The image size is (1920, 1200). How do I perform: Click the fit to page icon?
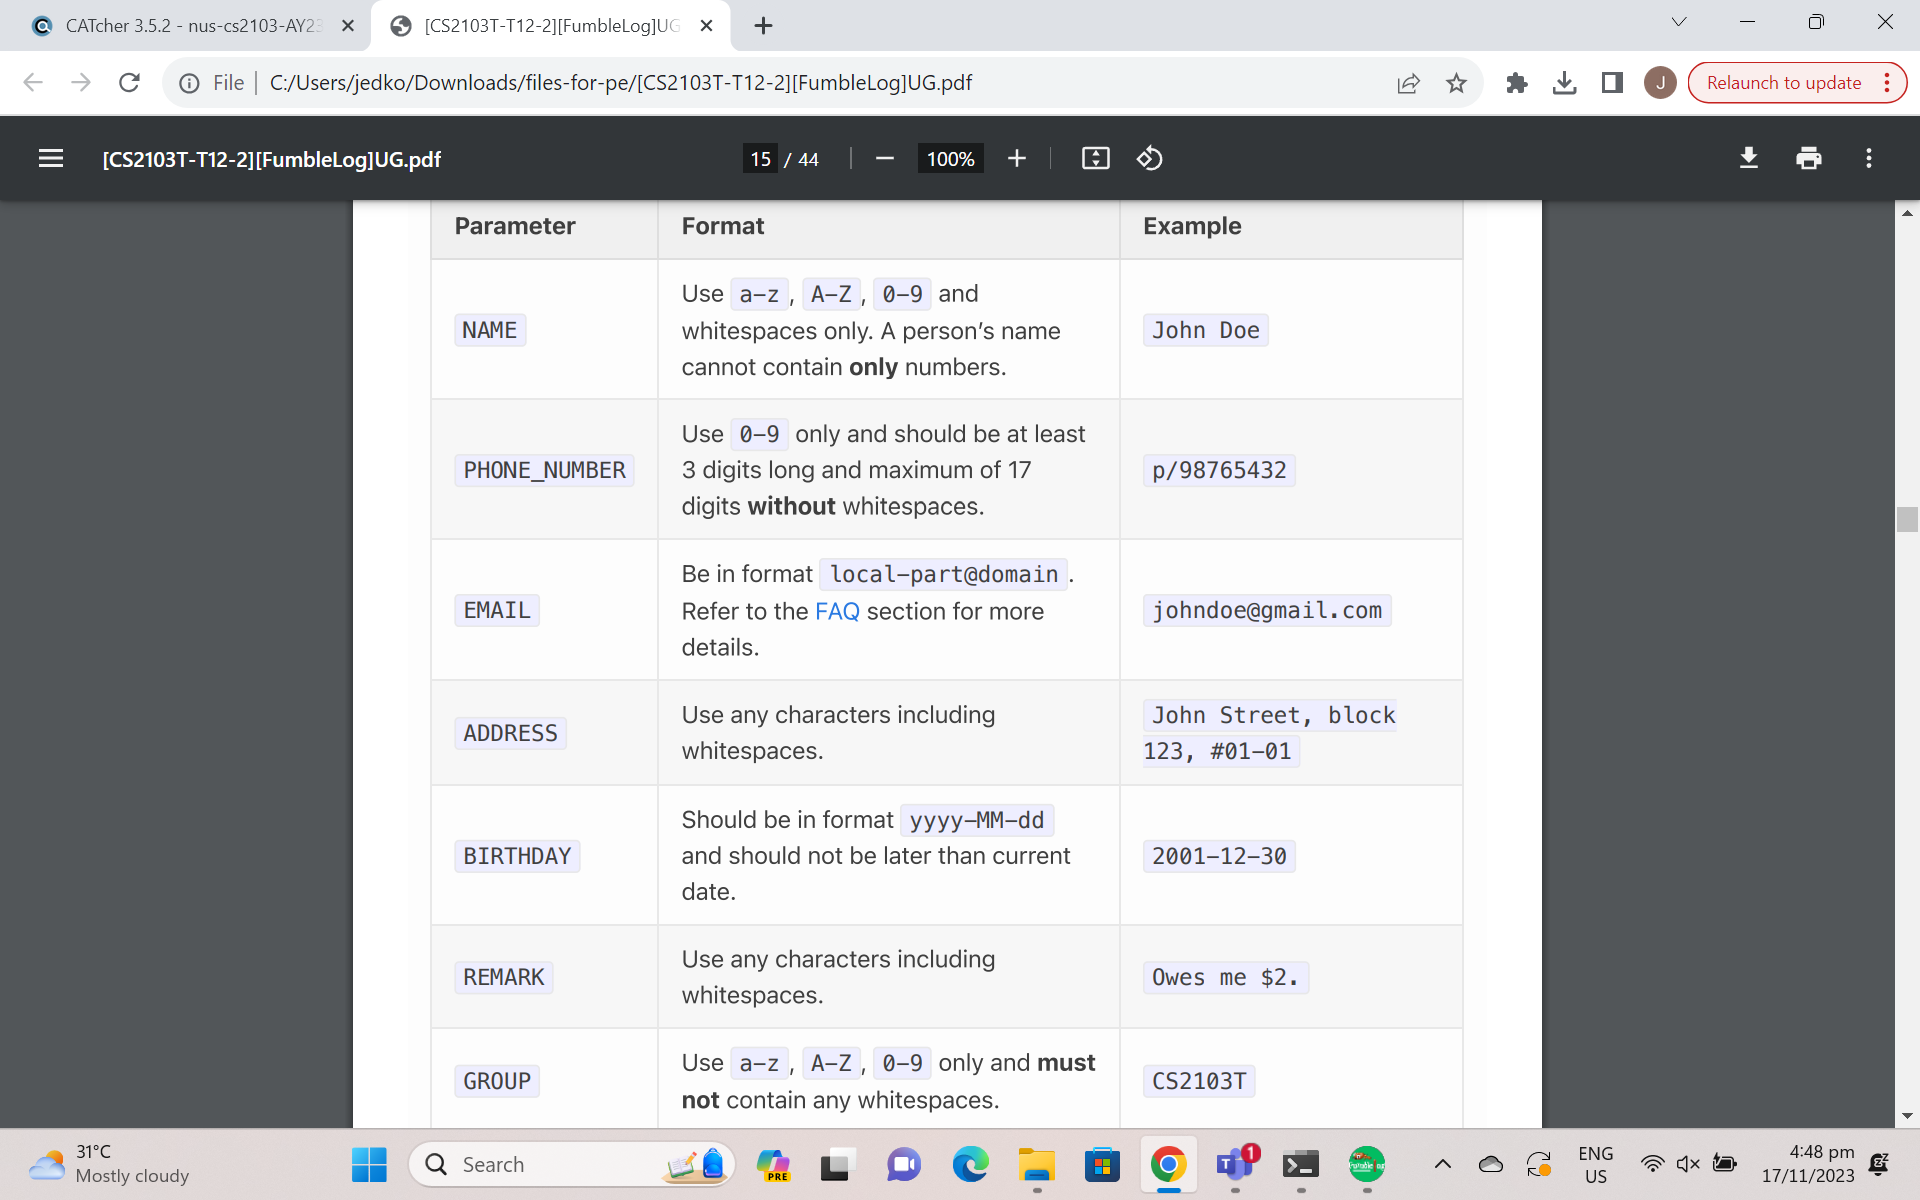pos(1095,158)
